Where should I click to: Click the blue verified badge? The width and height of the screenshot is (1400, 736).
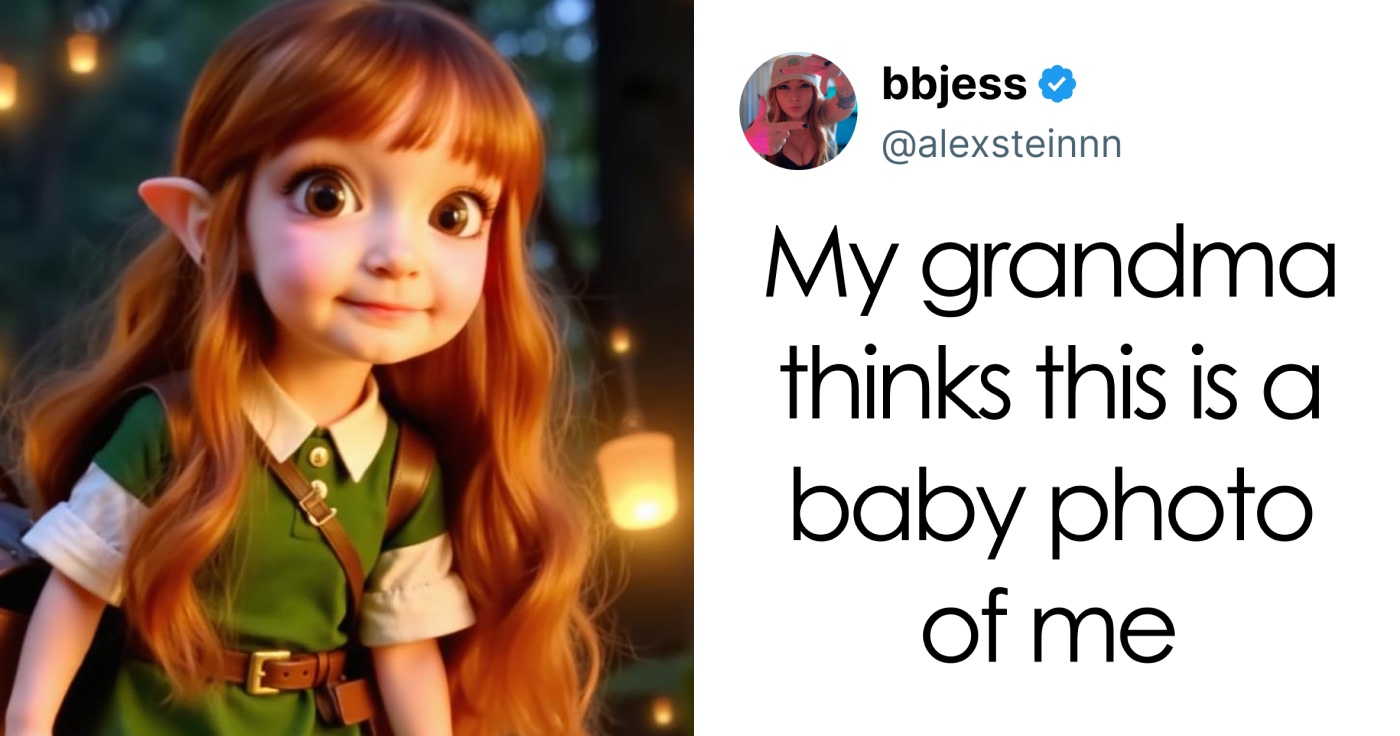pyautogui.click(x=1058, y=86)
